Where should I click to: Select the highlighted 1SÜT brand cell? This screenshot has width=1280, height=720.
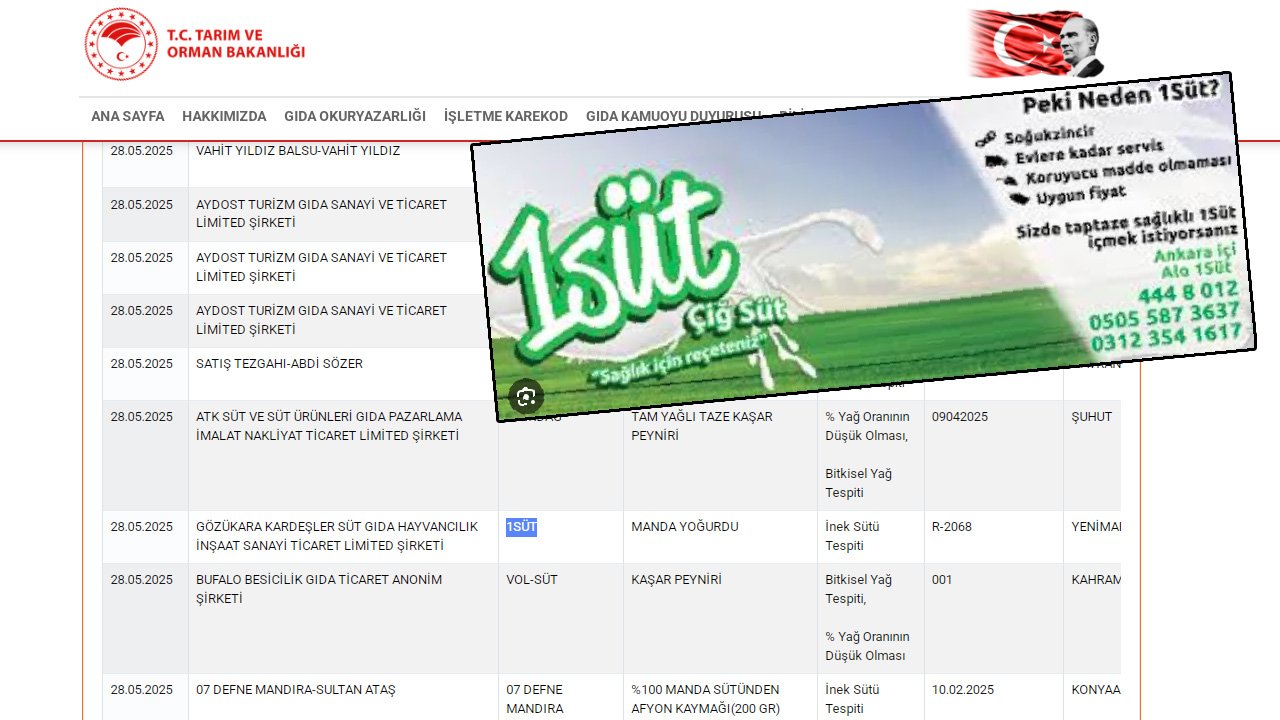[521, 527]
